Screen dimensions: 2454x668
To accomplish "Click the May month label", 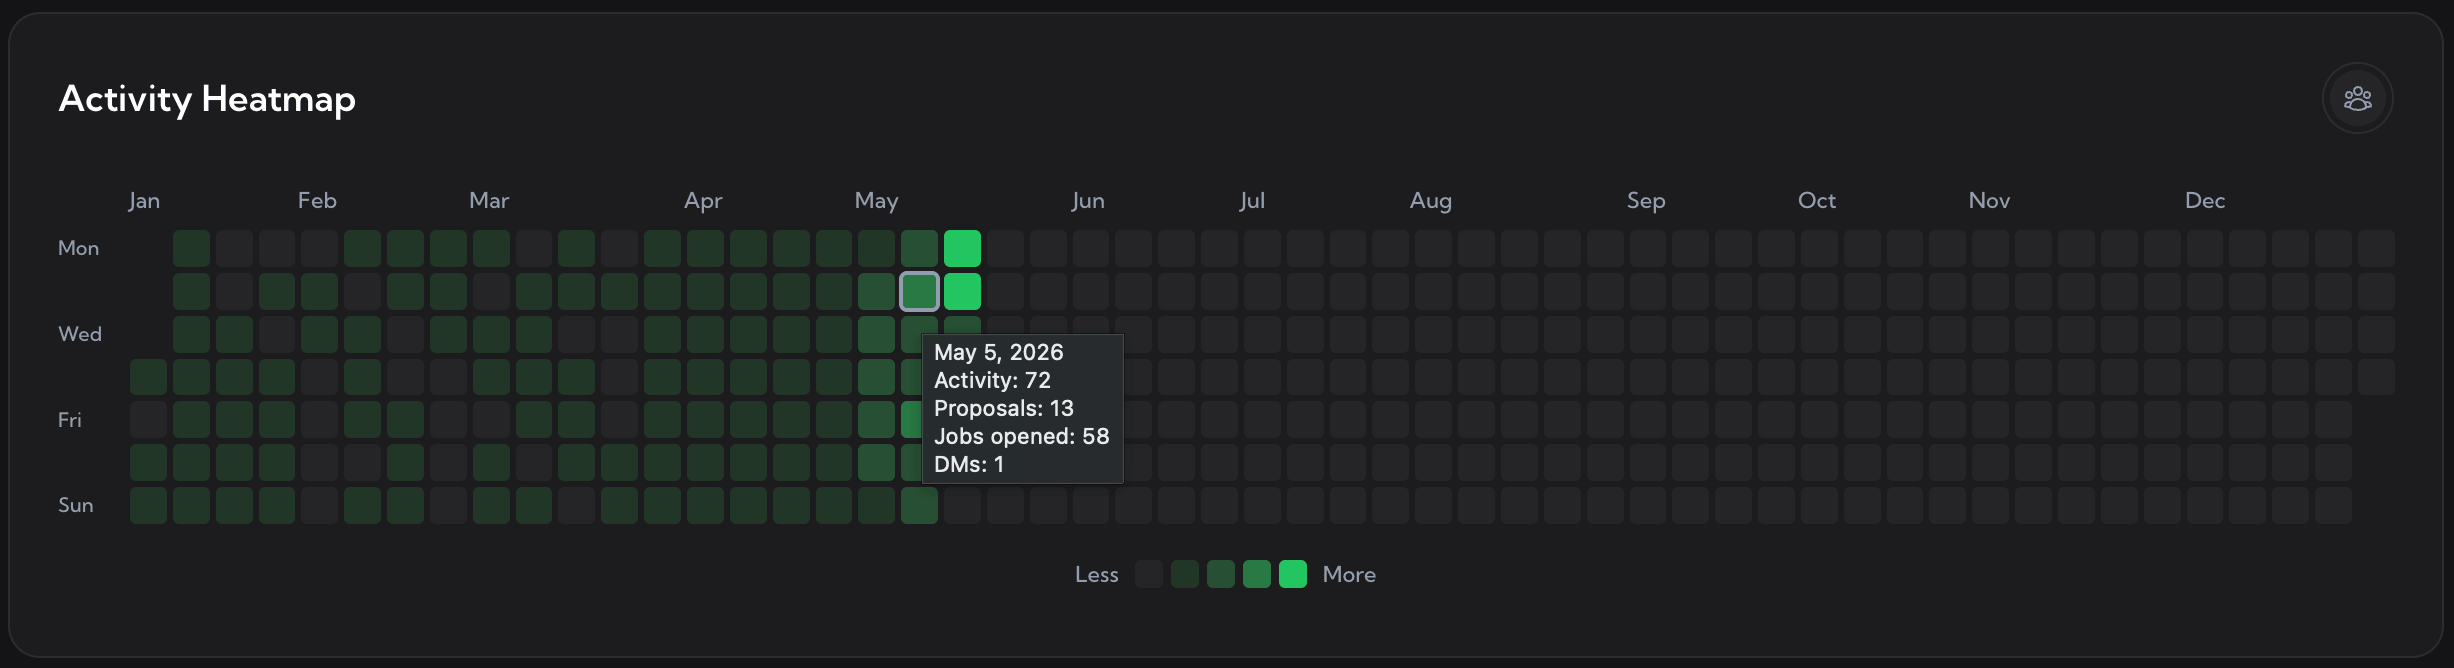I will pyautogui.click(x=876, y=201).
